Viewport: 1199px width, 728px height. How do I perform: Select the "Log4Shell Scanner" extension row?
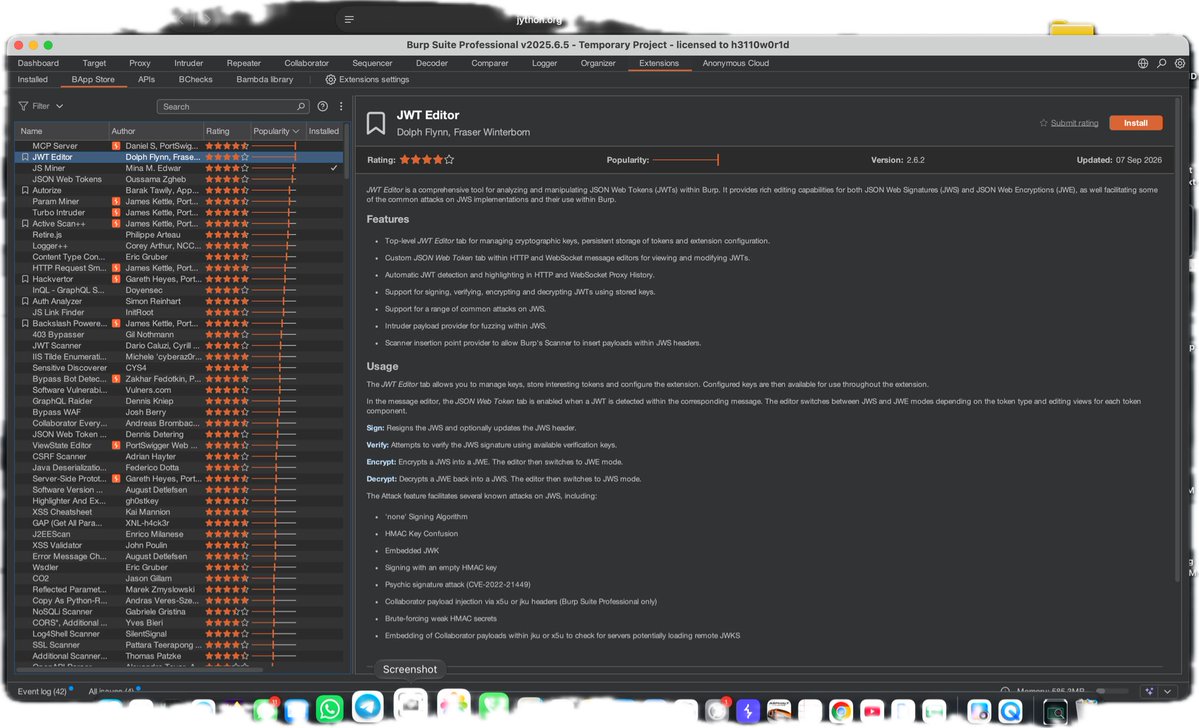[179, 634]
